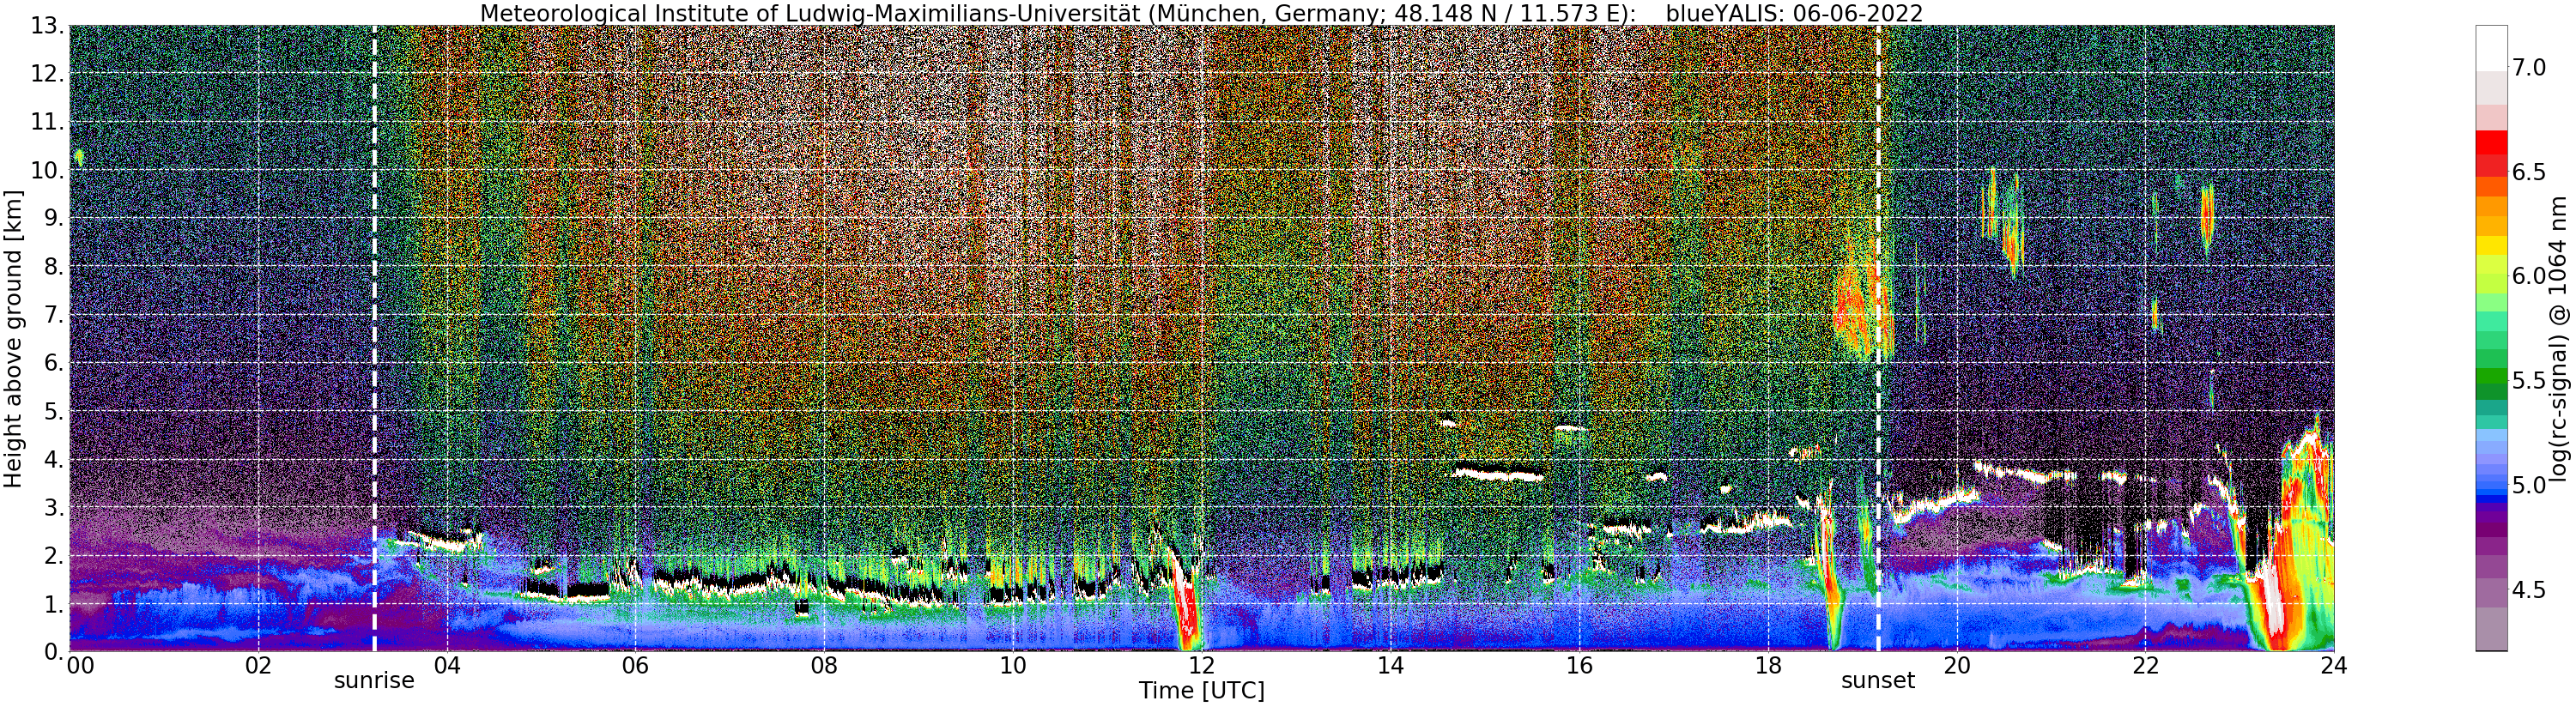Click the dashed vertical sunrise marker line

(x=374, y=338)
